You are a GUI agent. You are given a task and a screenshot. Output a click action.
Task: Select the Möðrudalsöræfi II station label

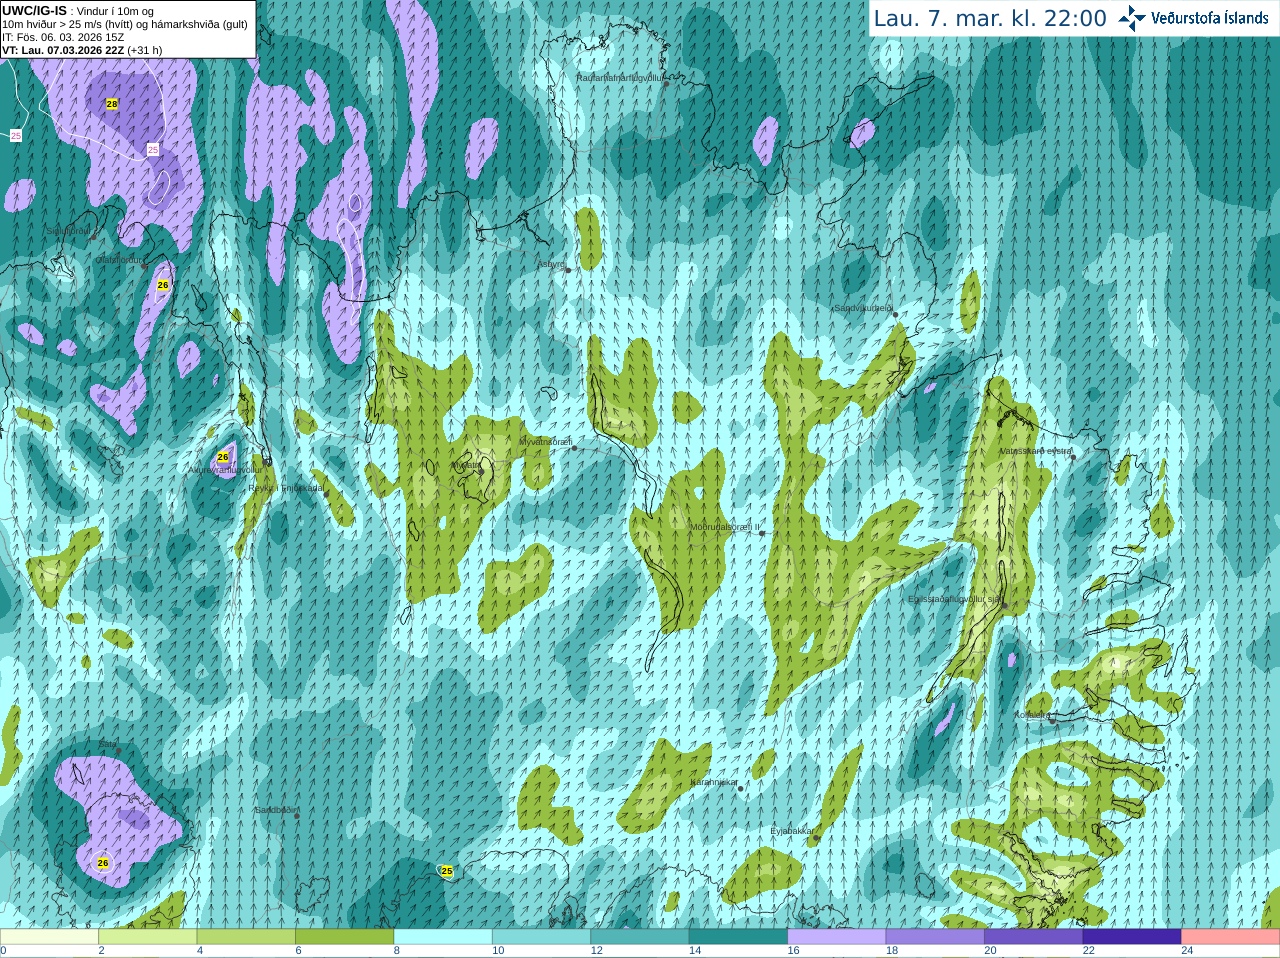click(725, 527)
